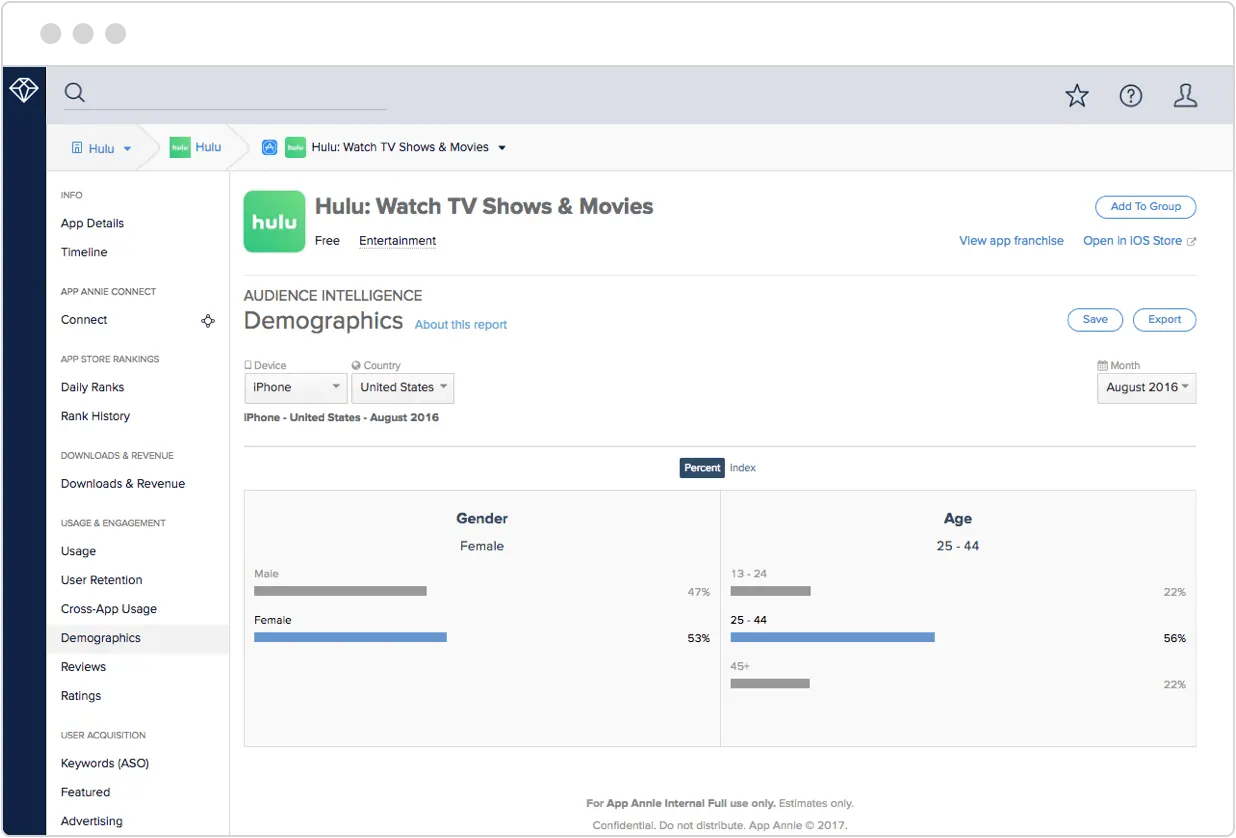Expand the Hulu: Watch TV Shows app dropdown
Image resolution: width=1236 pixels, height=838 pixels.
click(502, 148)
